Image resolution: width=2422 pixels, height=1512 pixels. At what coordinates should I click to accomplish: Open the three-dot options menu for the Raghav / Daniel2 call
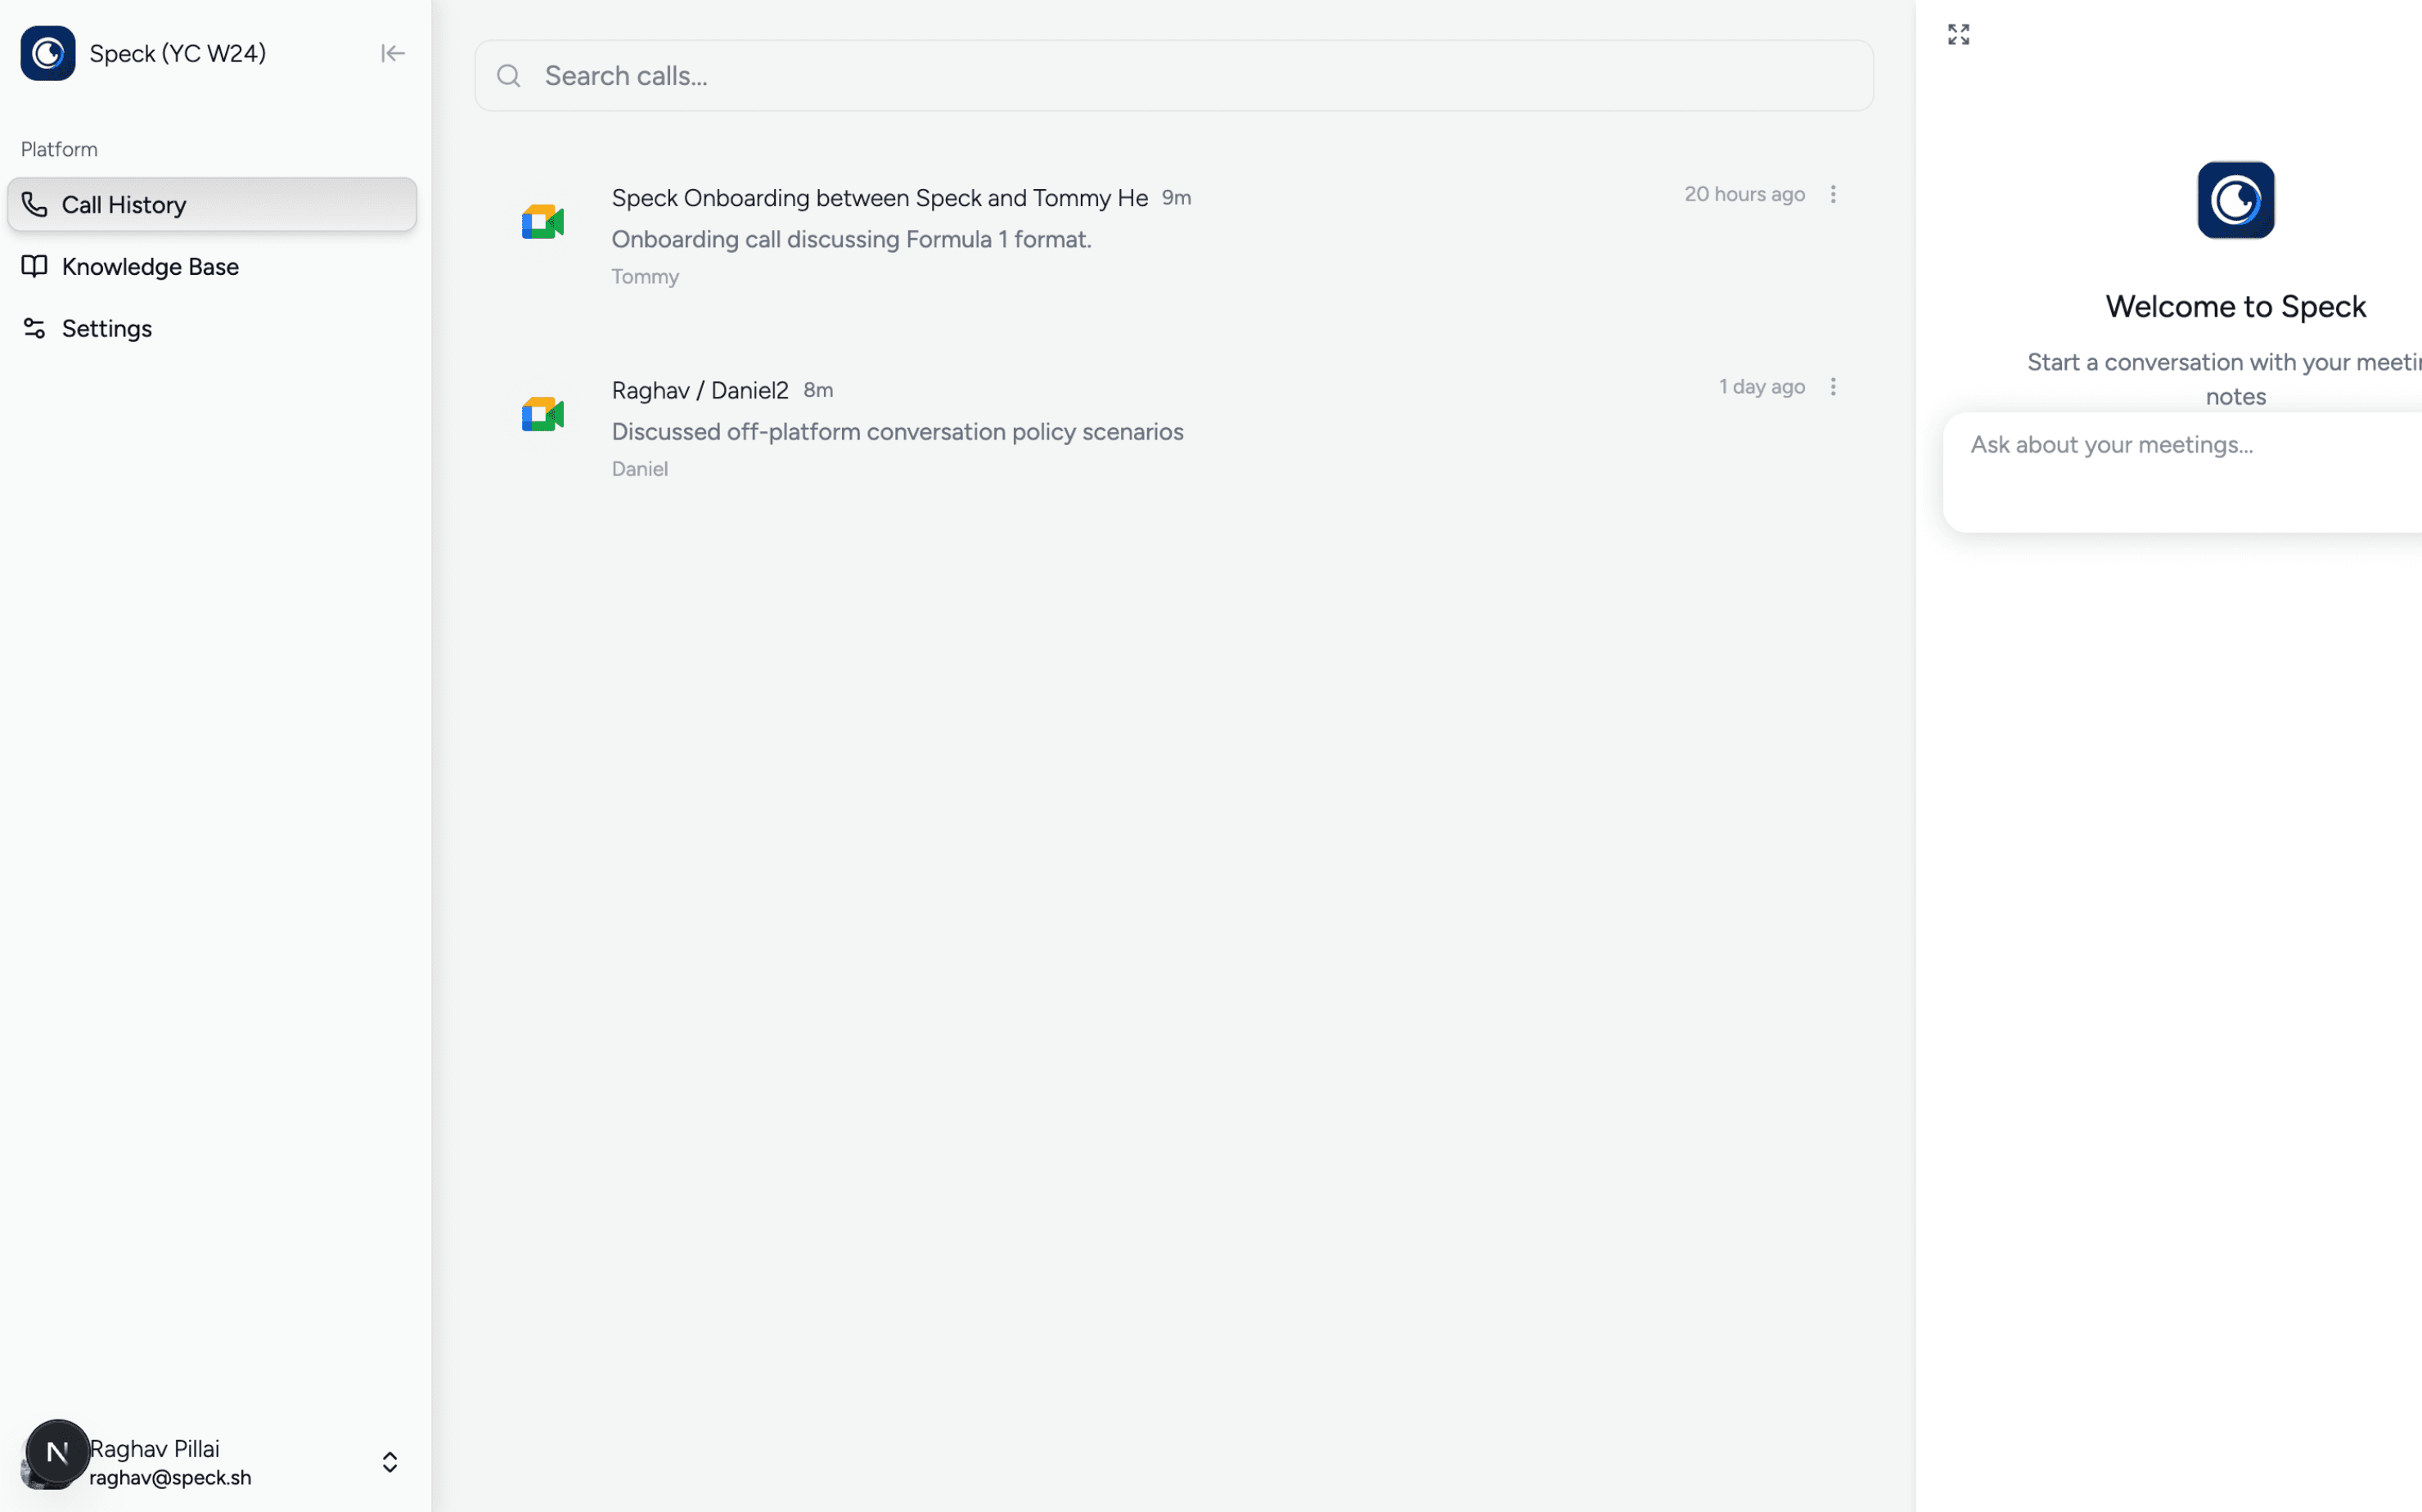[x=1832, y=387]
